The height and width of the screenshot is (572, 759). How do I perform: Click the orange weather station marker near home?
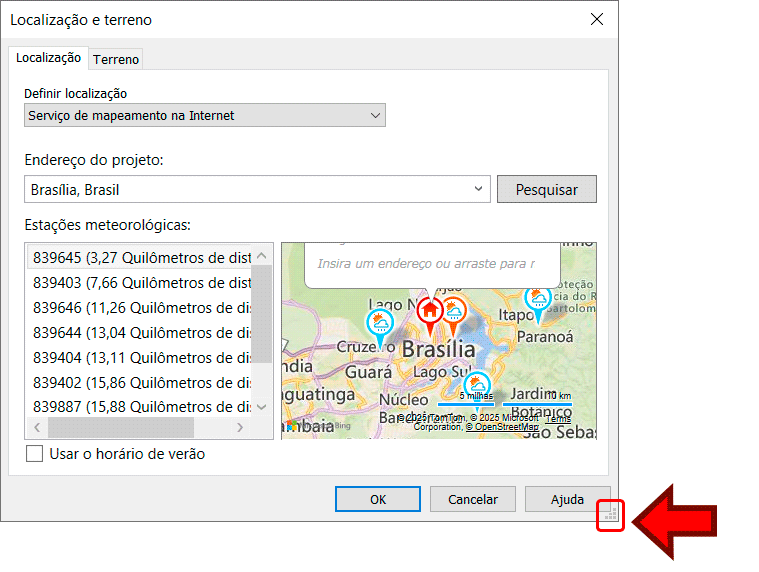click(x=454, y=315)
